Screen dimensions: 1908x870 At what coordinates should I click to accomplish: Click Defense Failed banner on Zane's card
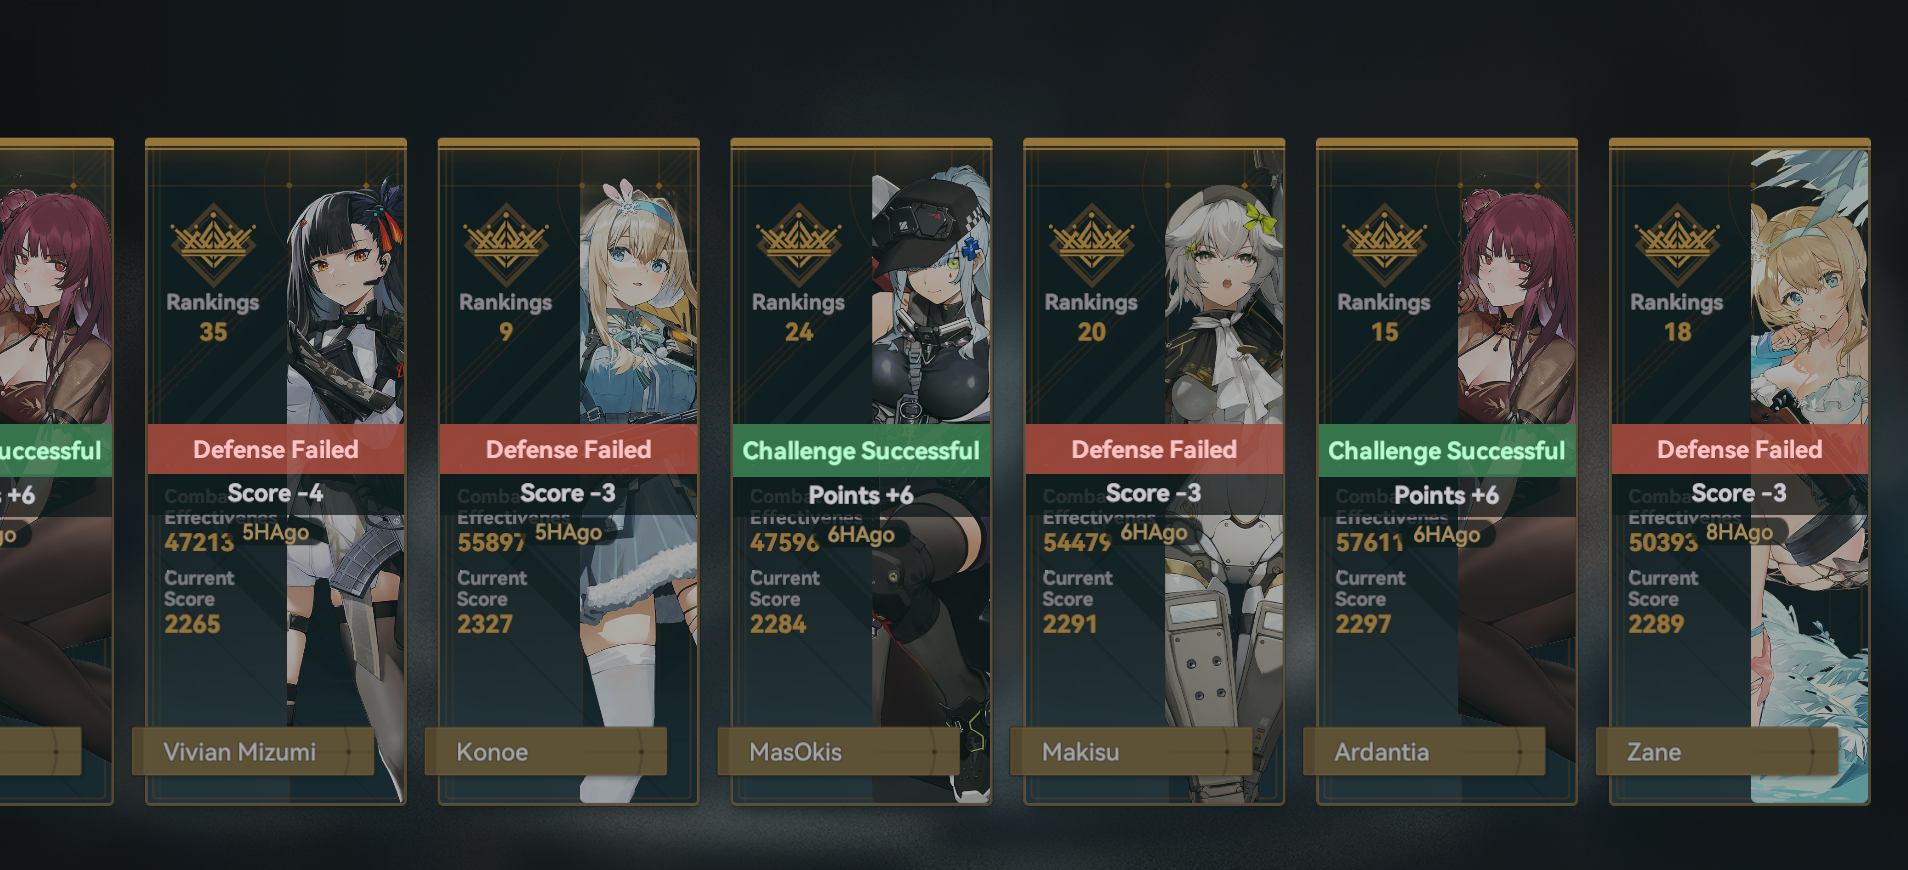point(1740,449)
